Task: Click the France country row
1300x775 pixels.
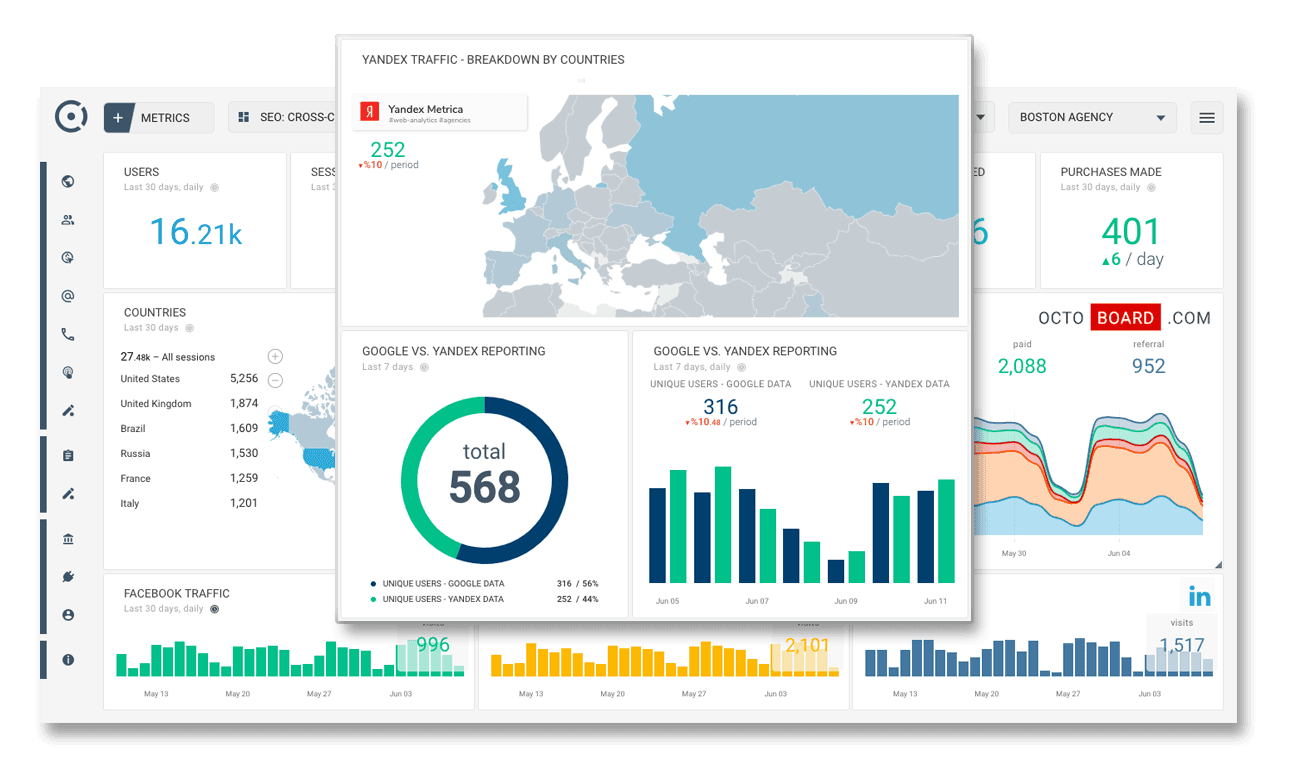Action: click(189, 478)
